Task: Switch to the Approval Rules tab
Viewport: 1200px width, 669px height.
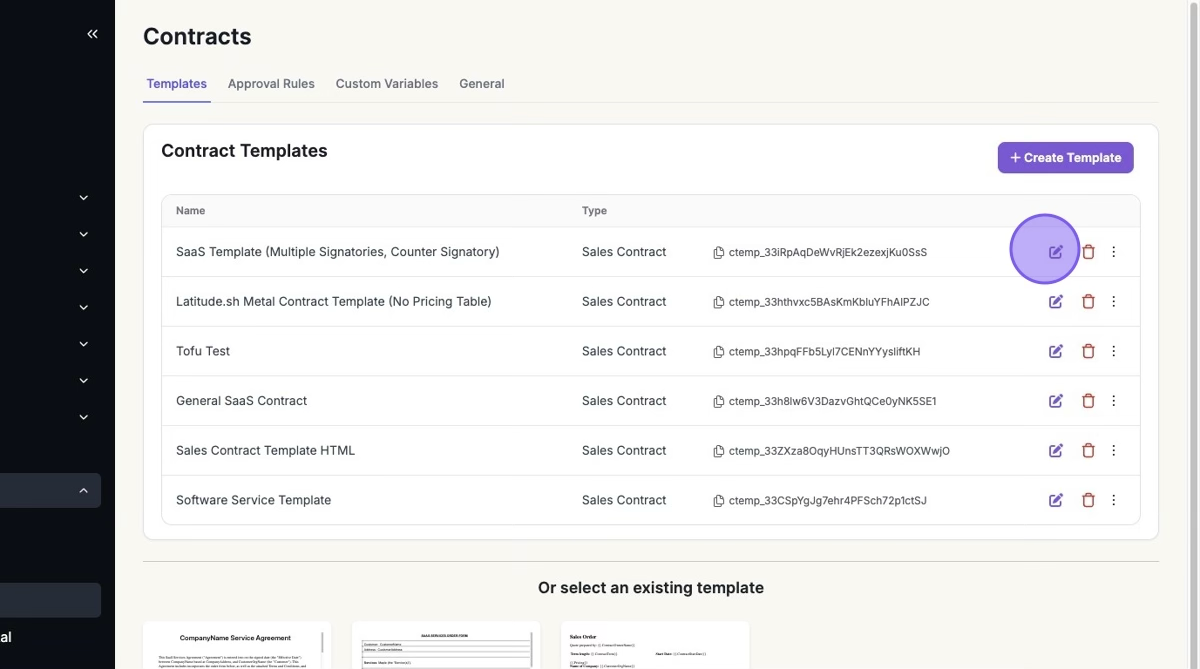Action: click(271, 84)
